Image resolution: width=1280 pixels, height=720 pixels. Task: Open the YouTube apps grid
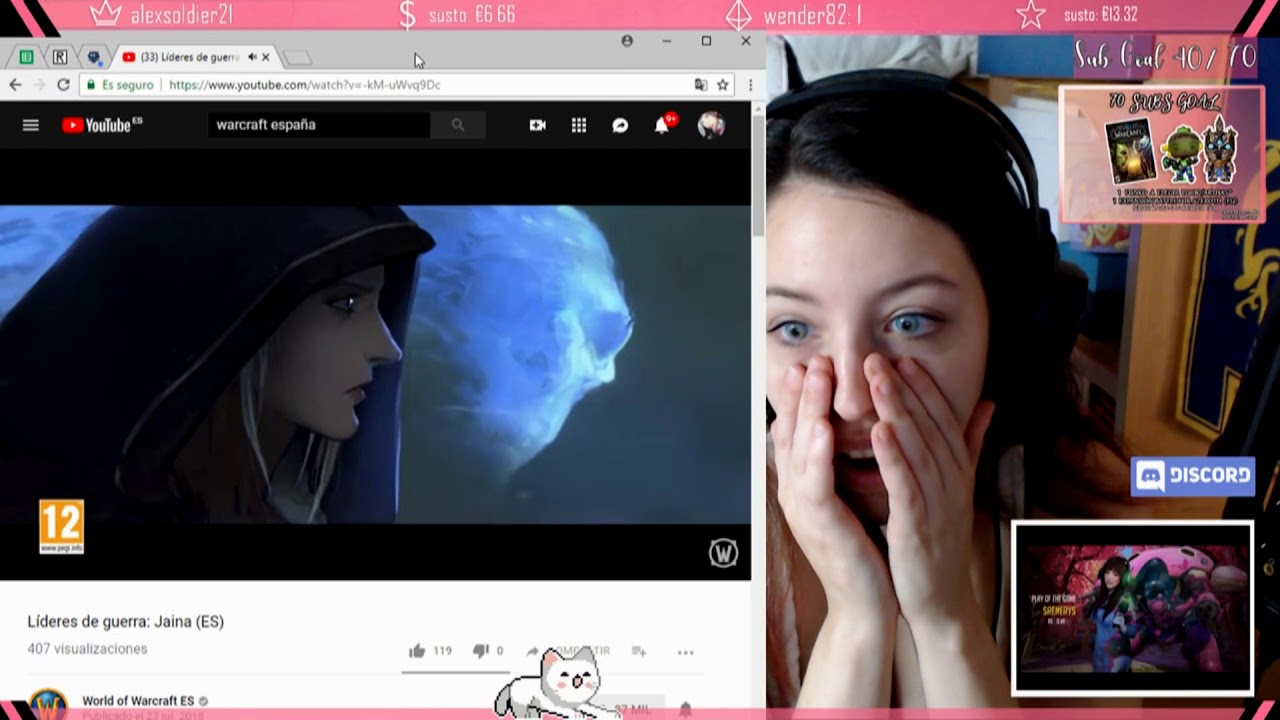[x=579, y=125]
